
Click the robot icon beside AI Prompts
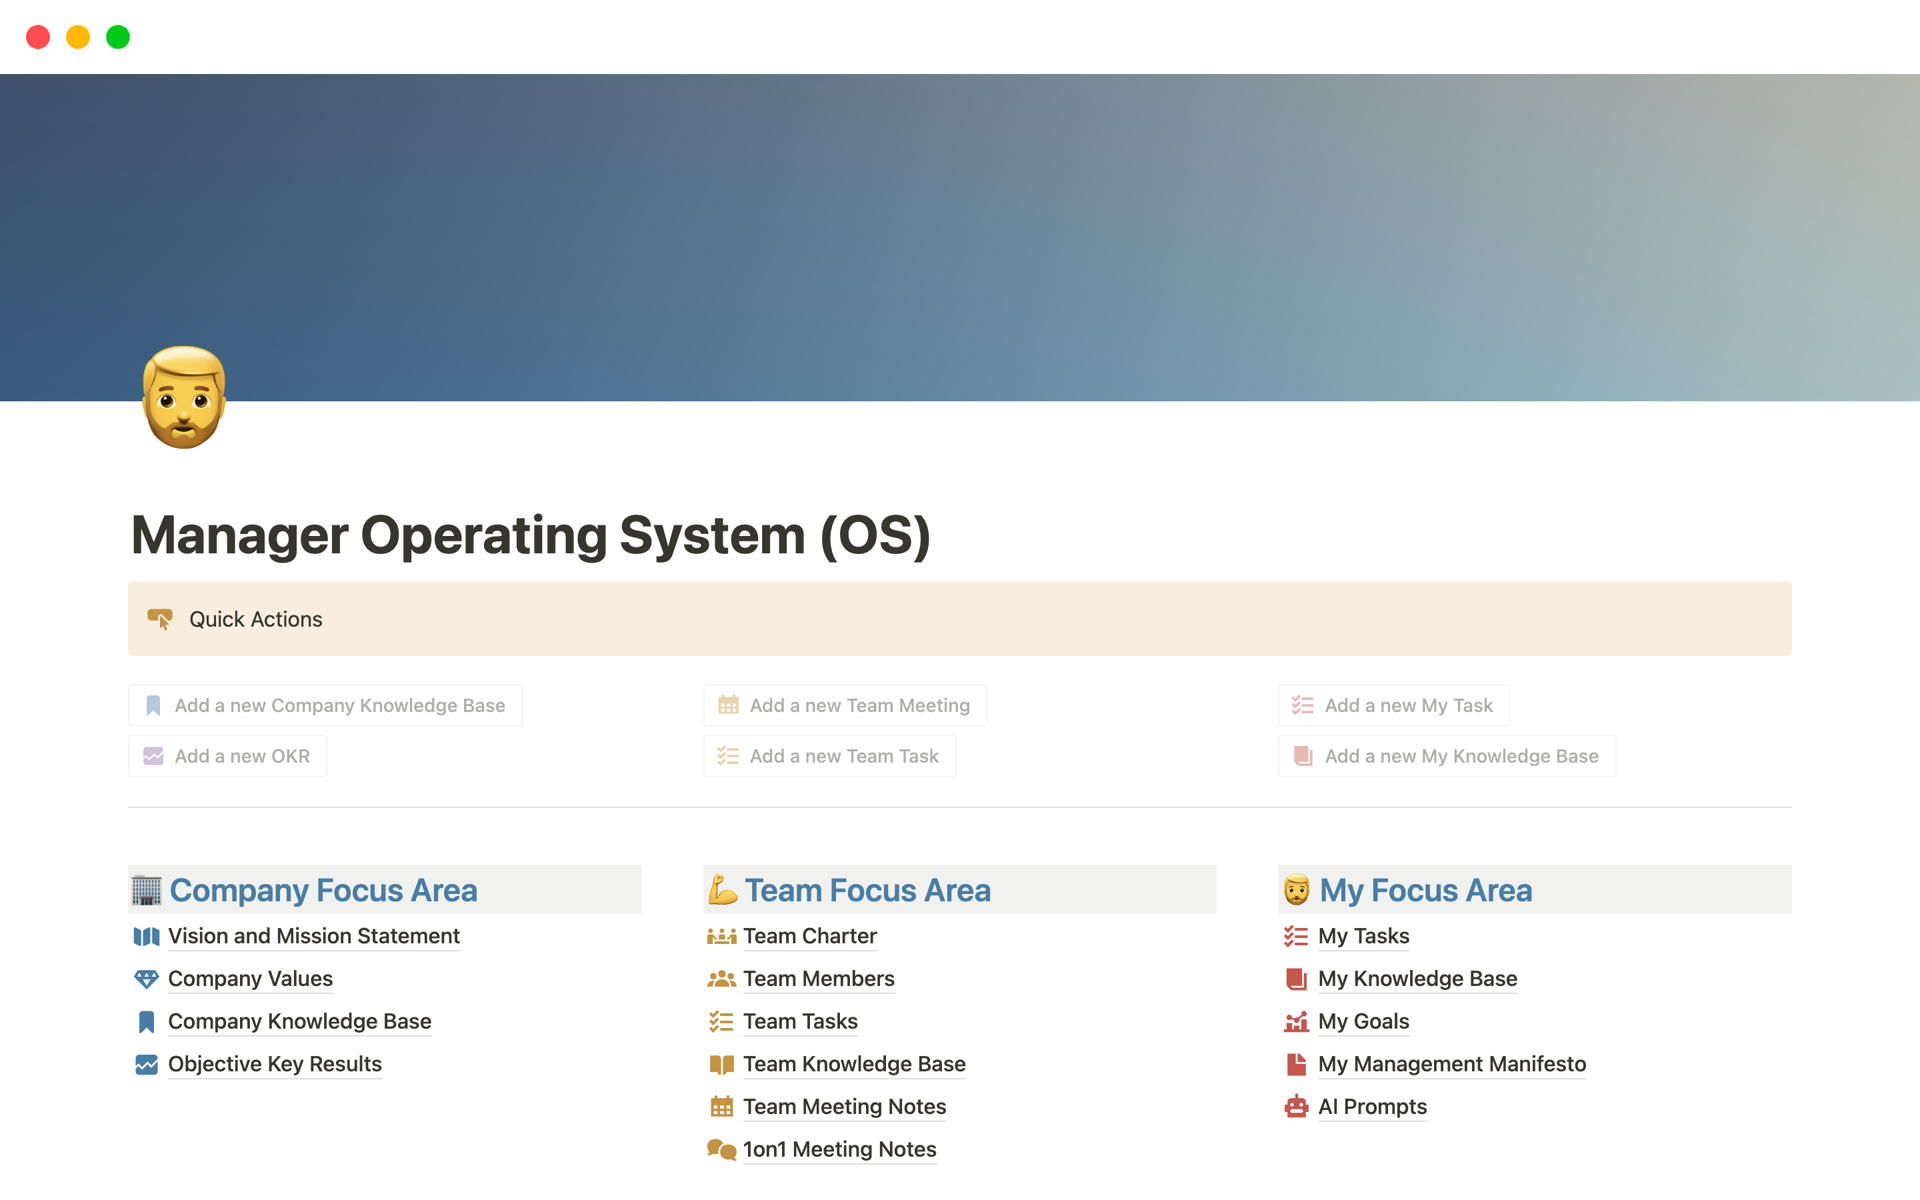pyautogui.click(x=1296, y=1107)
